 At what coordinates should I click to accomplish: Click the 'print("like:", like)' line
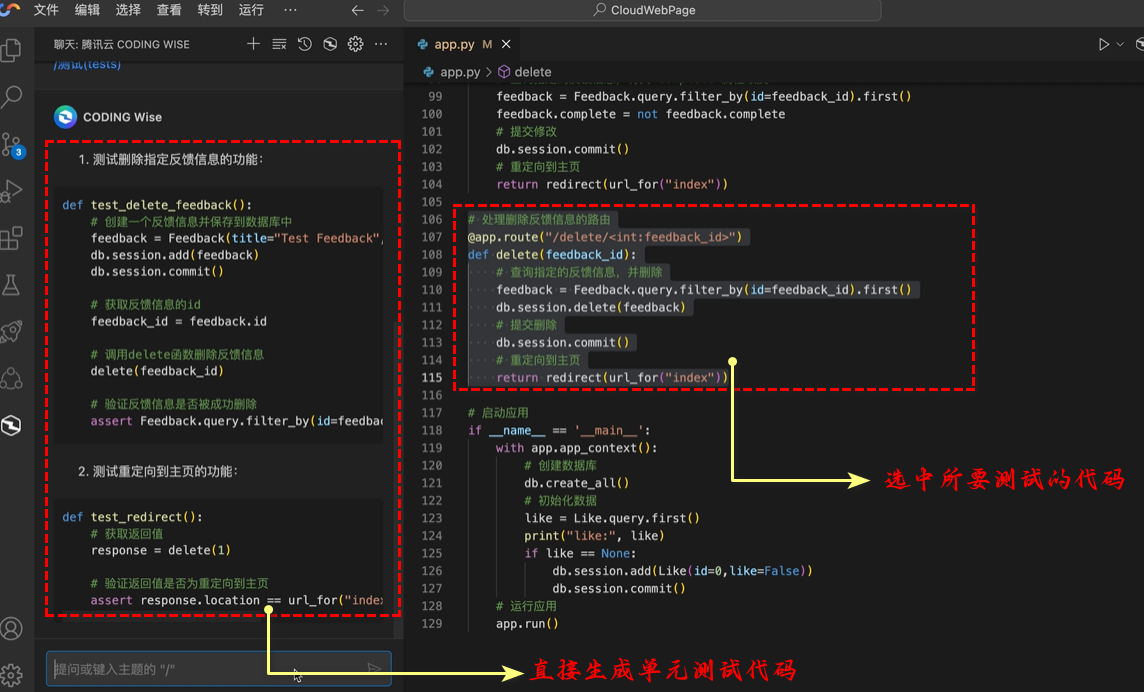pos(595,535)
